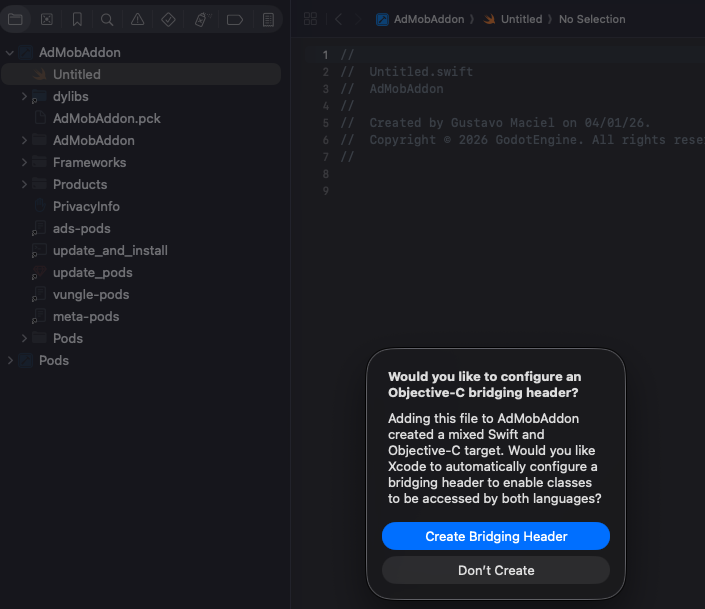Click the related items grid icon
The width and height of the screenshot is (705, 609).
(x=310, y=19)
